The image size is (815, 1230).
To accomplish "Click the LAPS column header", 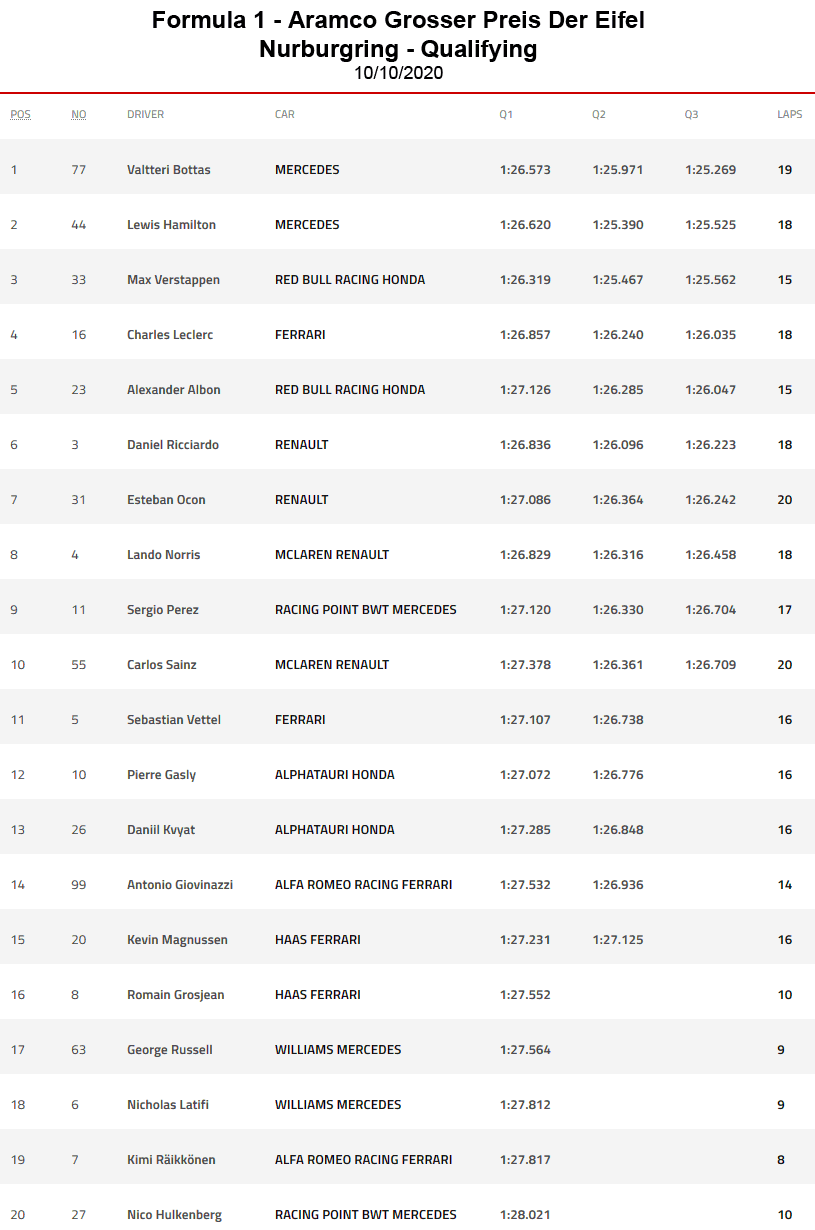I will [x=789, y=114].
